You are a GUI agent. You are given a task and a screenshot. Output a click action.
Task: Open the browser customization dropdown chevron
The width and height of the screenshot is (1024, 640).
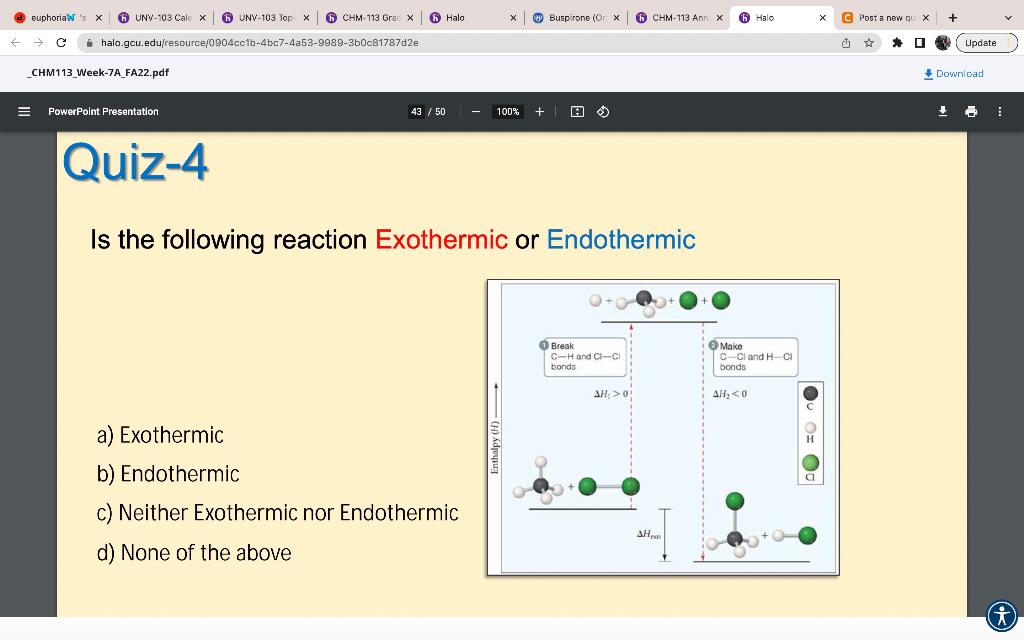pyautogui.click(x=1006, y=16)
